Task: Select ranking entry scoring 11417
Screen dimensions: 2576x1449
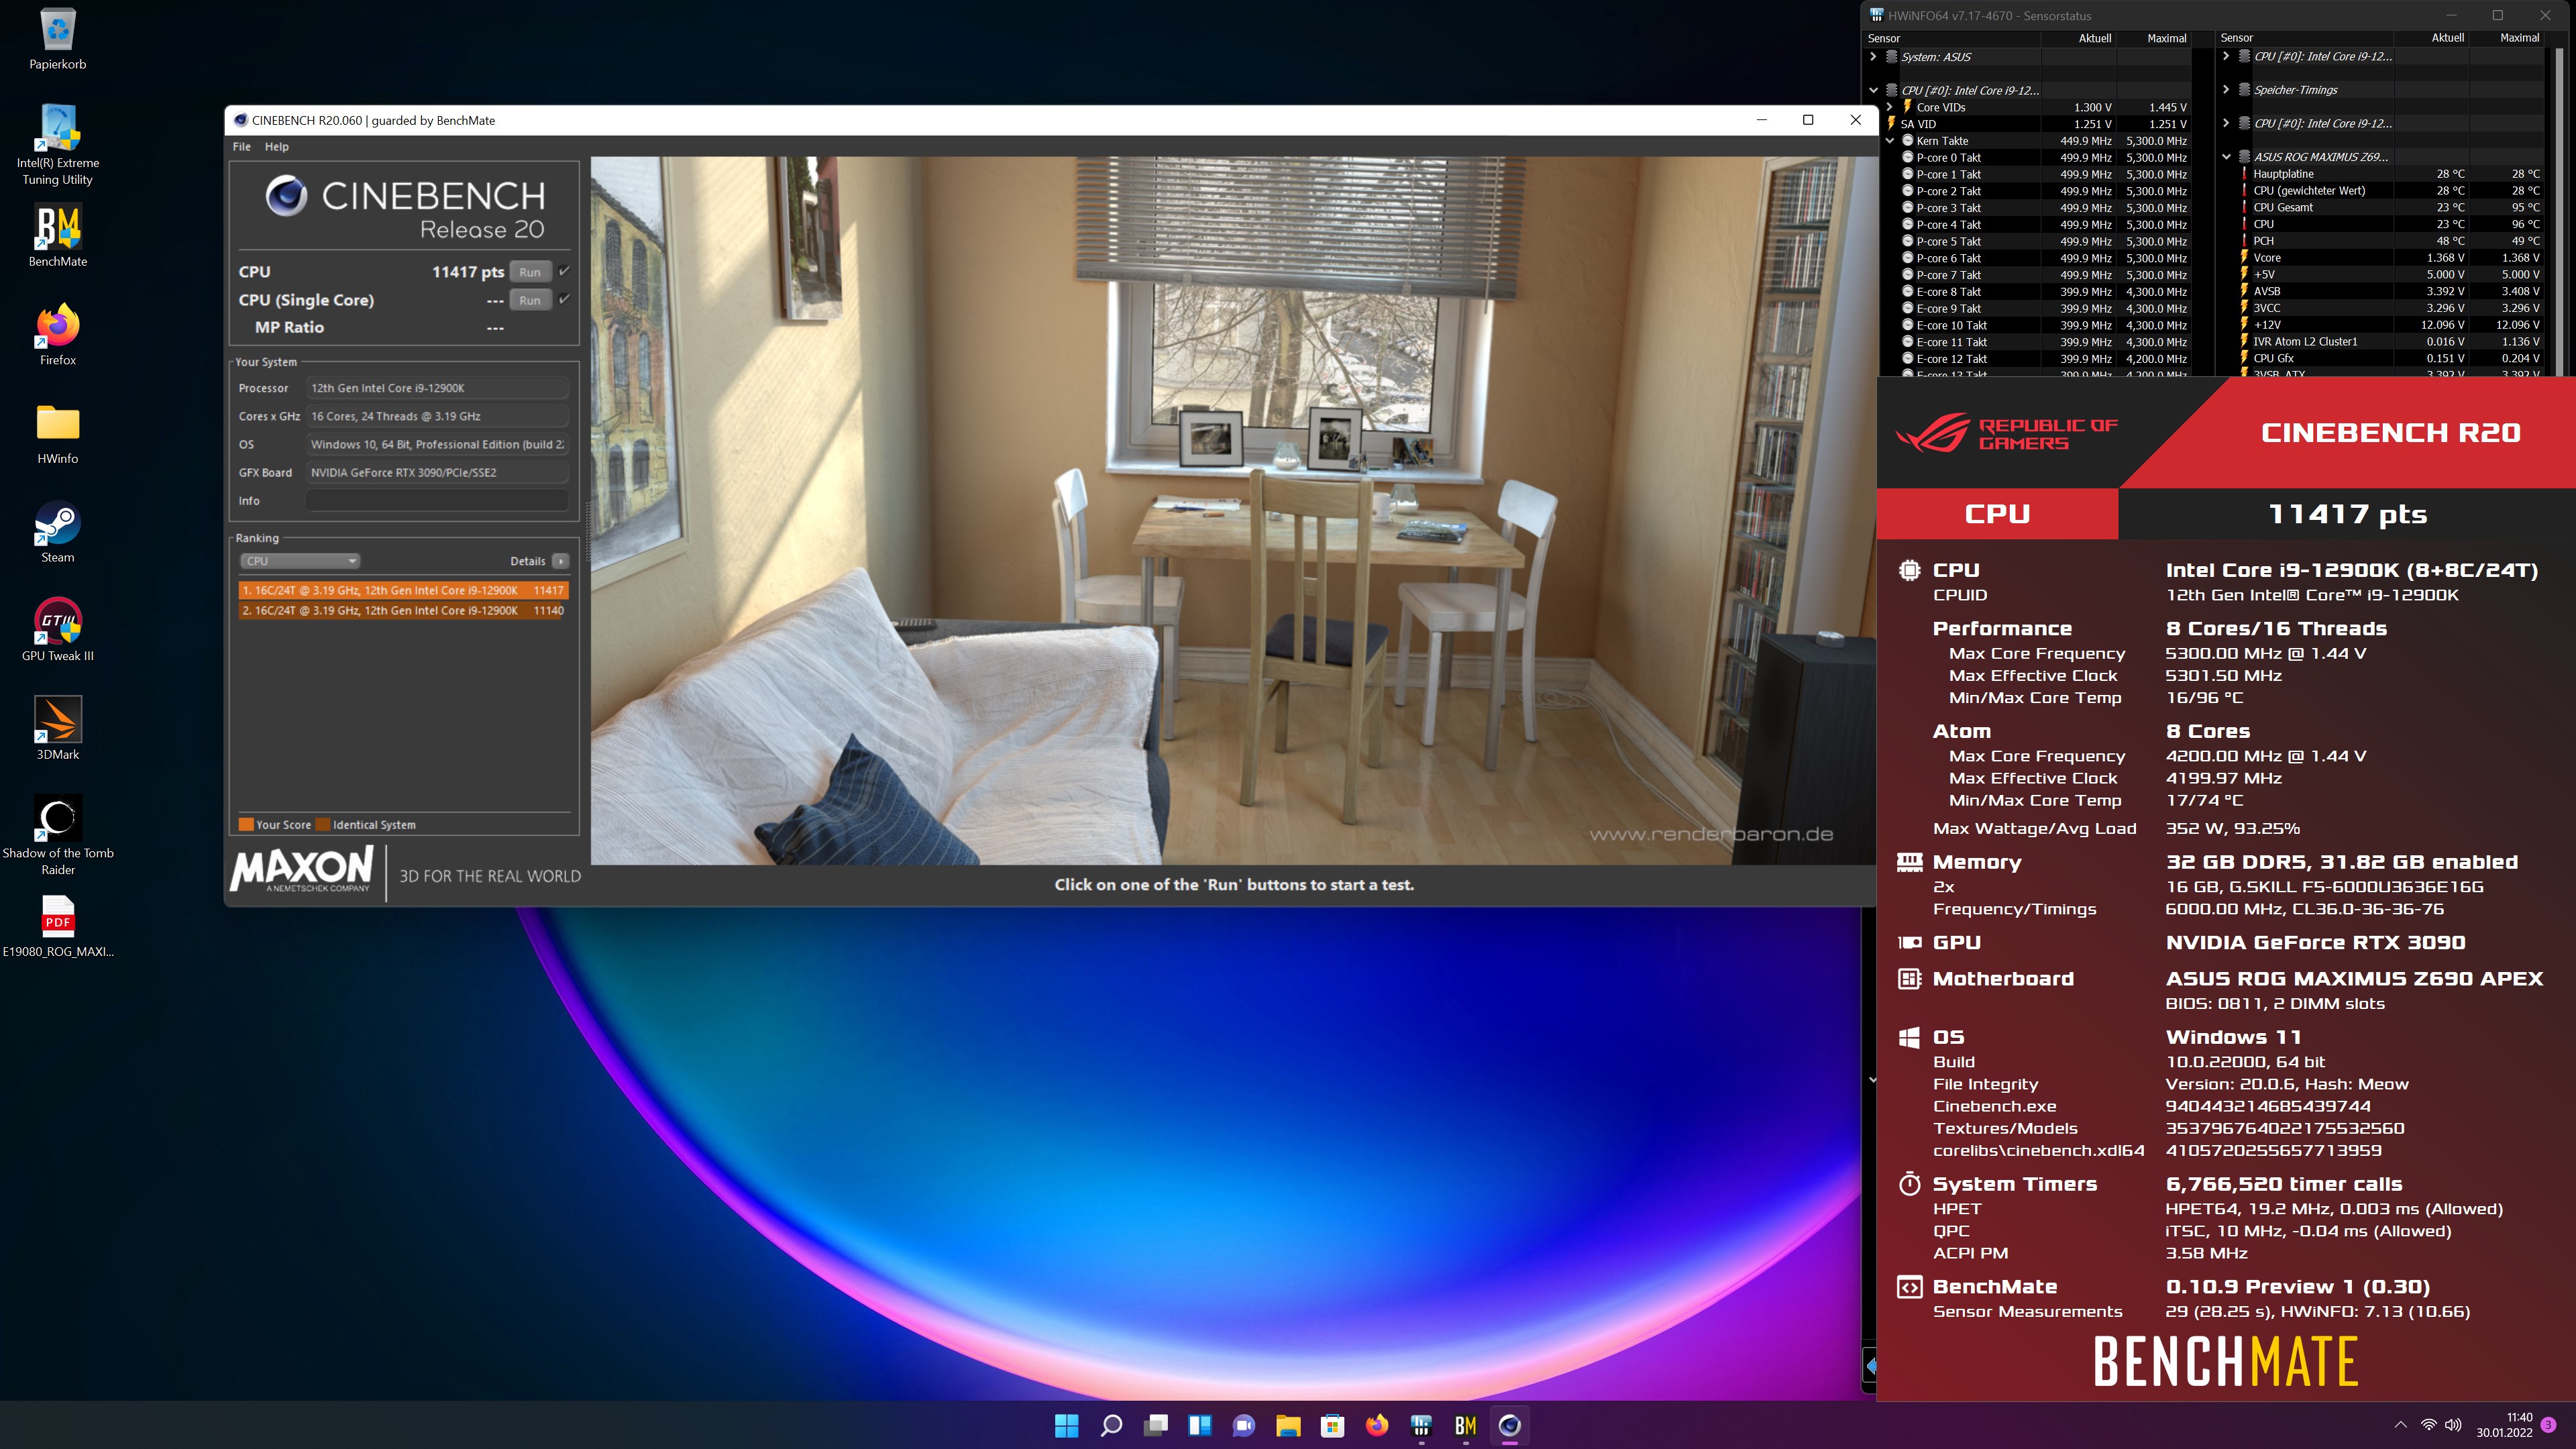Action: [403, 590]
